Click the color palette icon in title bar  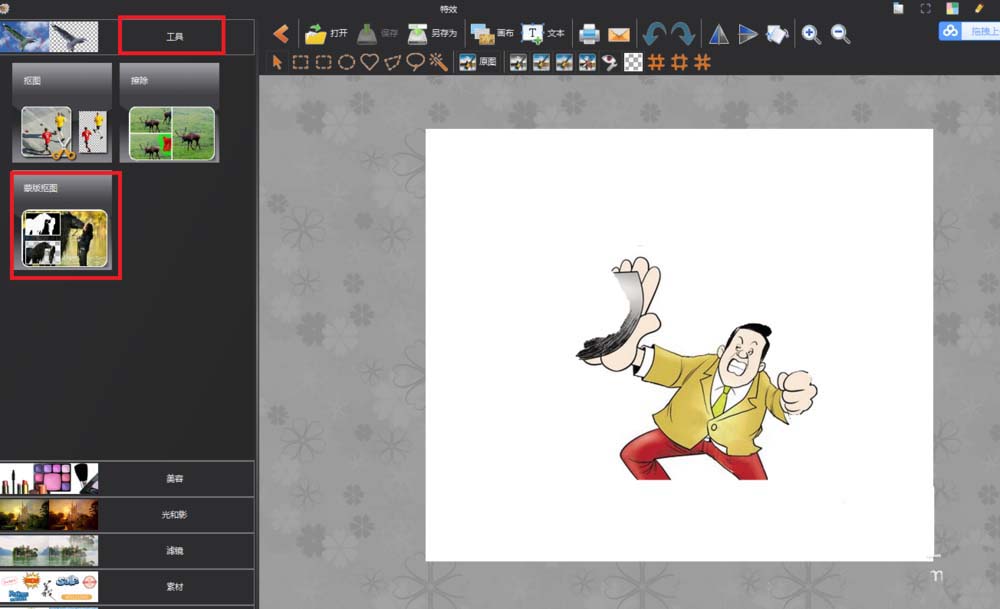(952, 8)
